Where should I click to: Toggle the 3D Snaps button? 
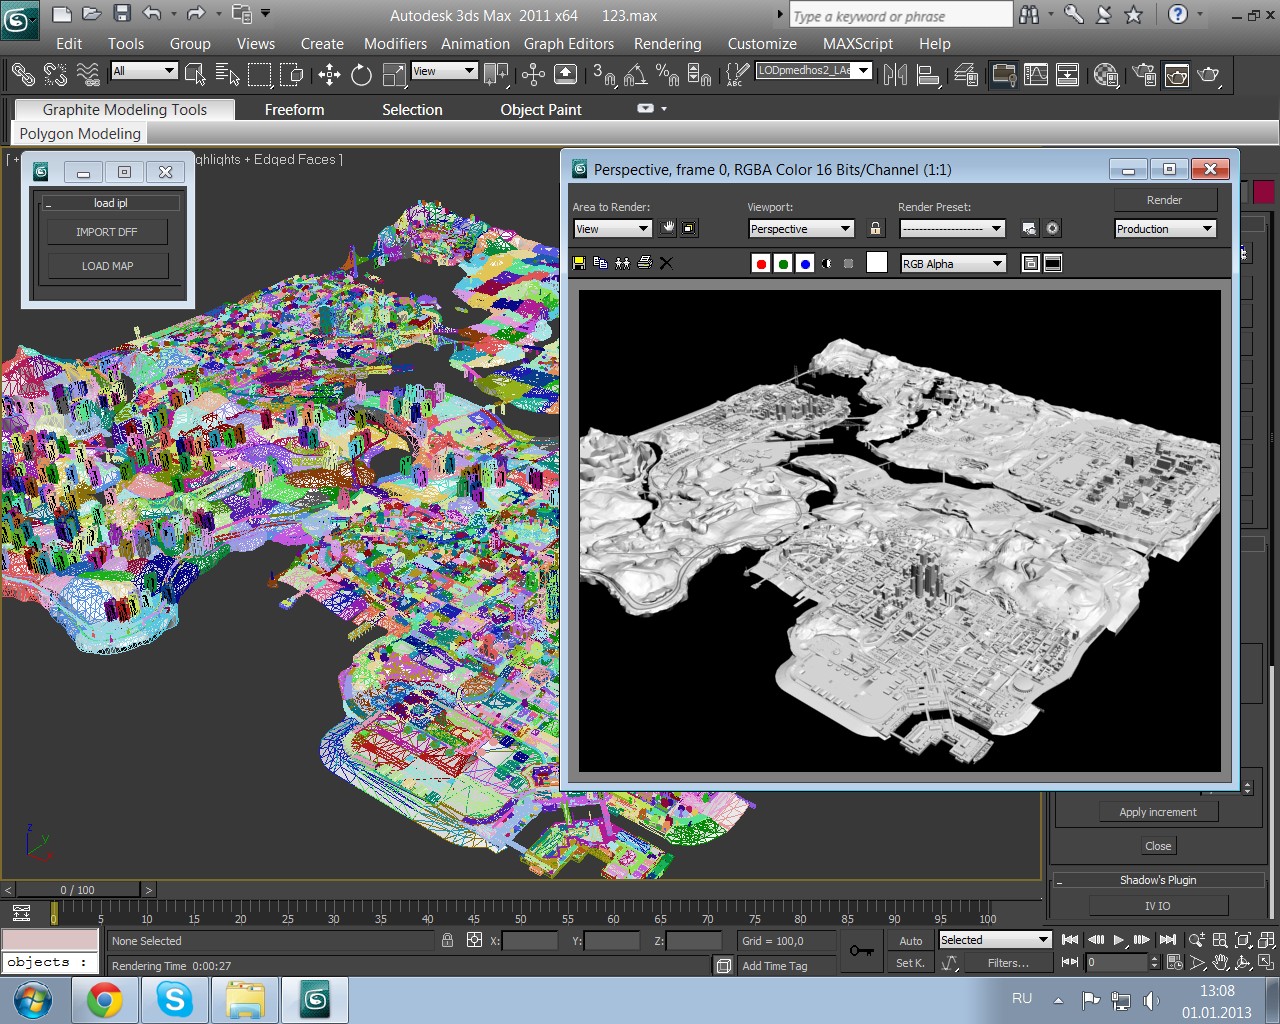point(604,74)
